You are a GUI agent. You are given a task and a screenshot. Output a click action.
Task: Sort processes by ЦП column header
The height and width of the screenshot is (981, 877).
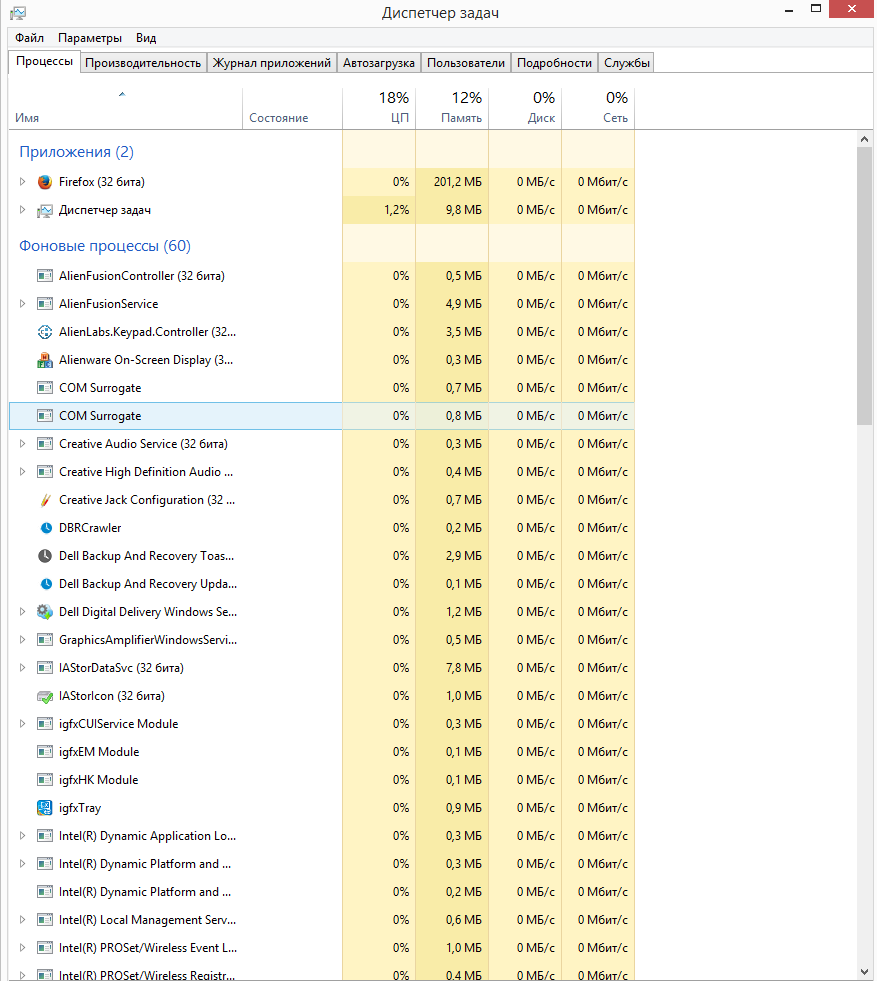point(379,108)
